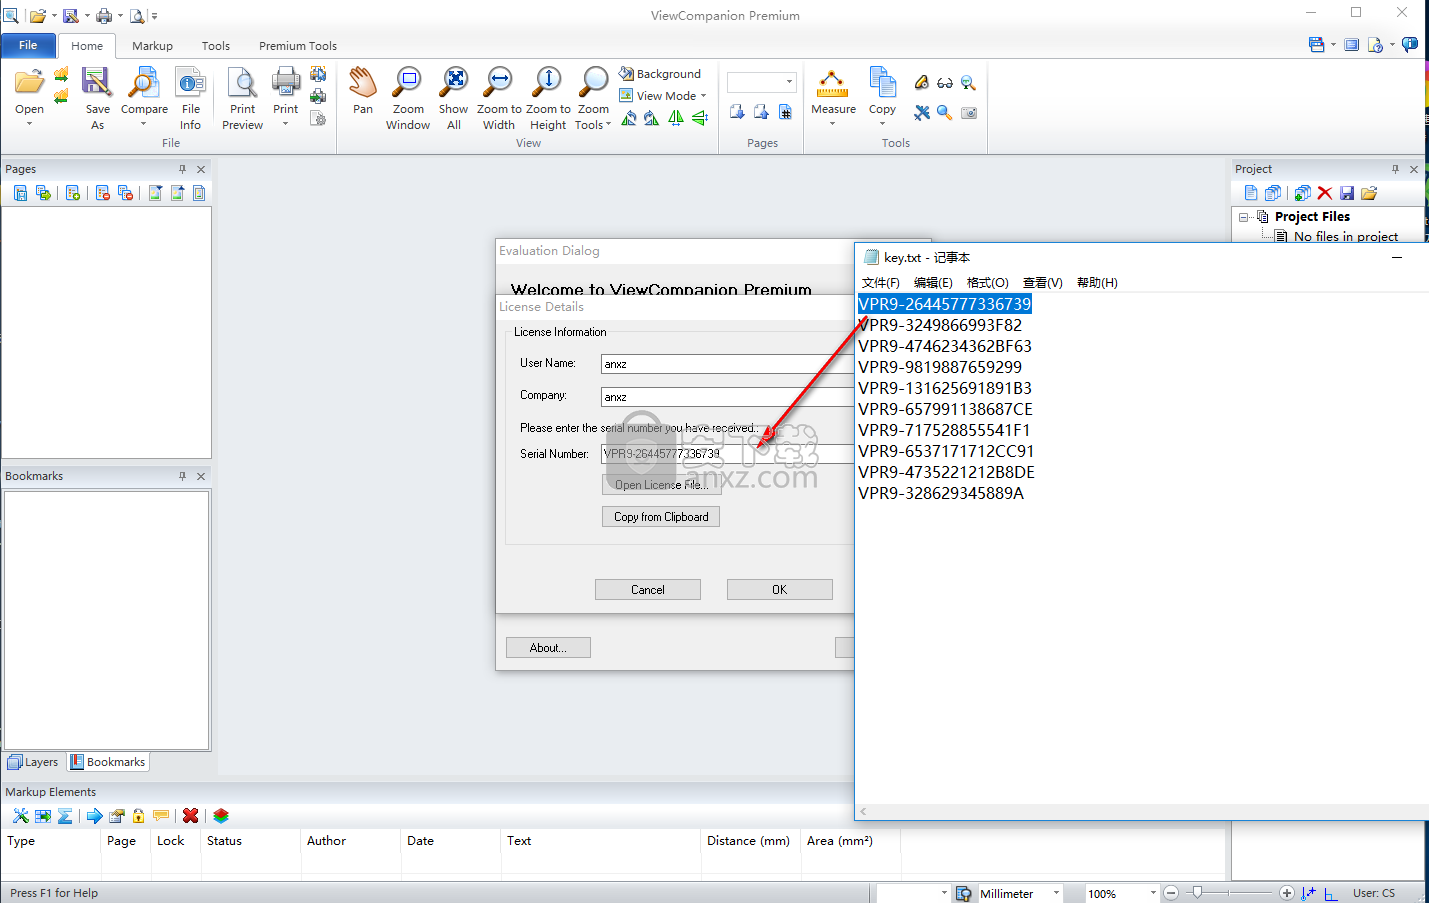Click new project document icon in Project panel
This screenshot has width=1429, height=903.
[1251, 193]
